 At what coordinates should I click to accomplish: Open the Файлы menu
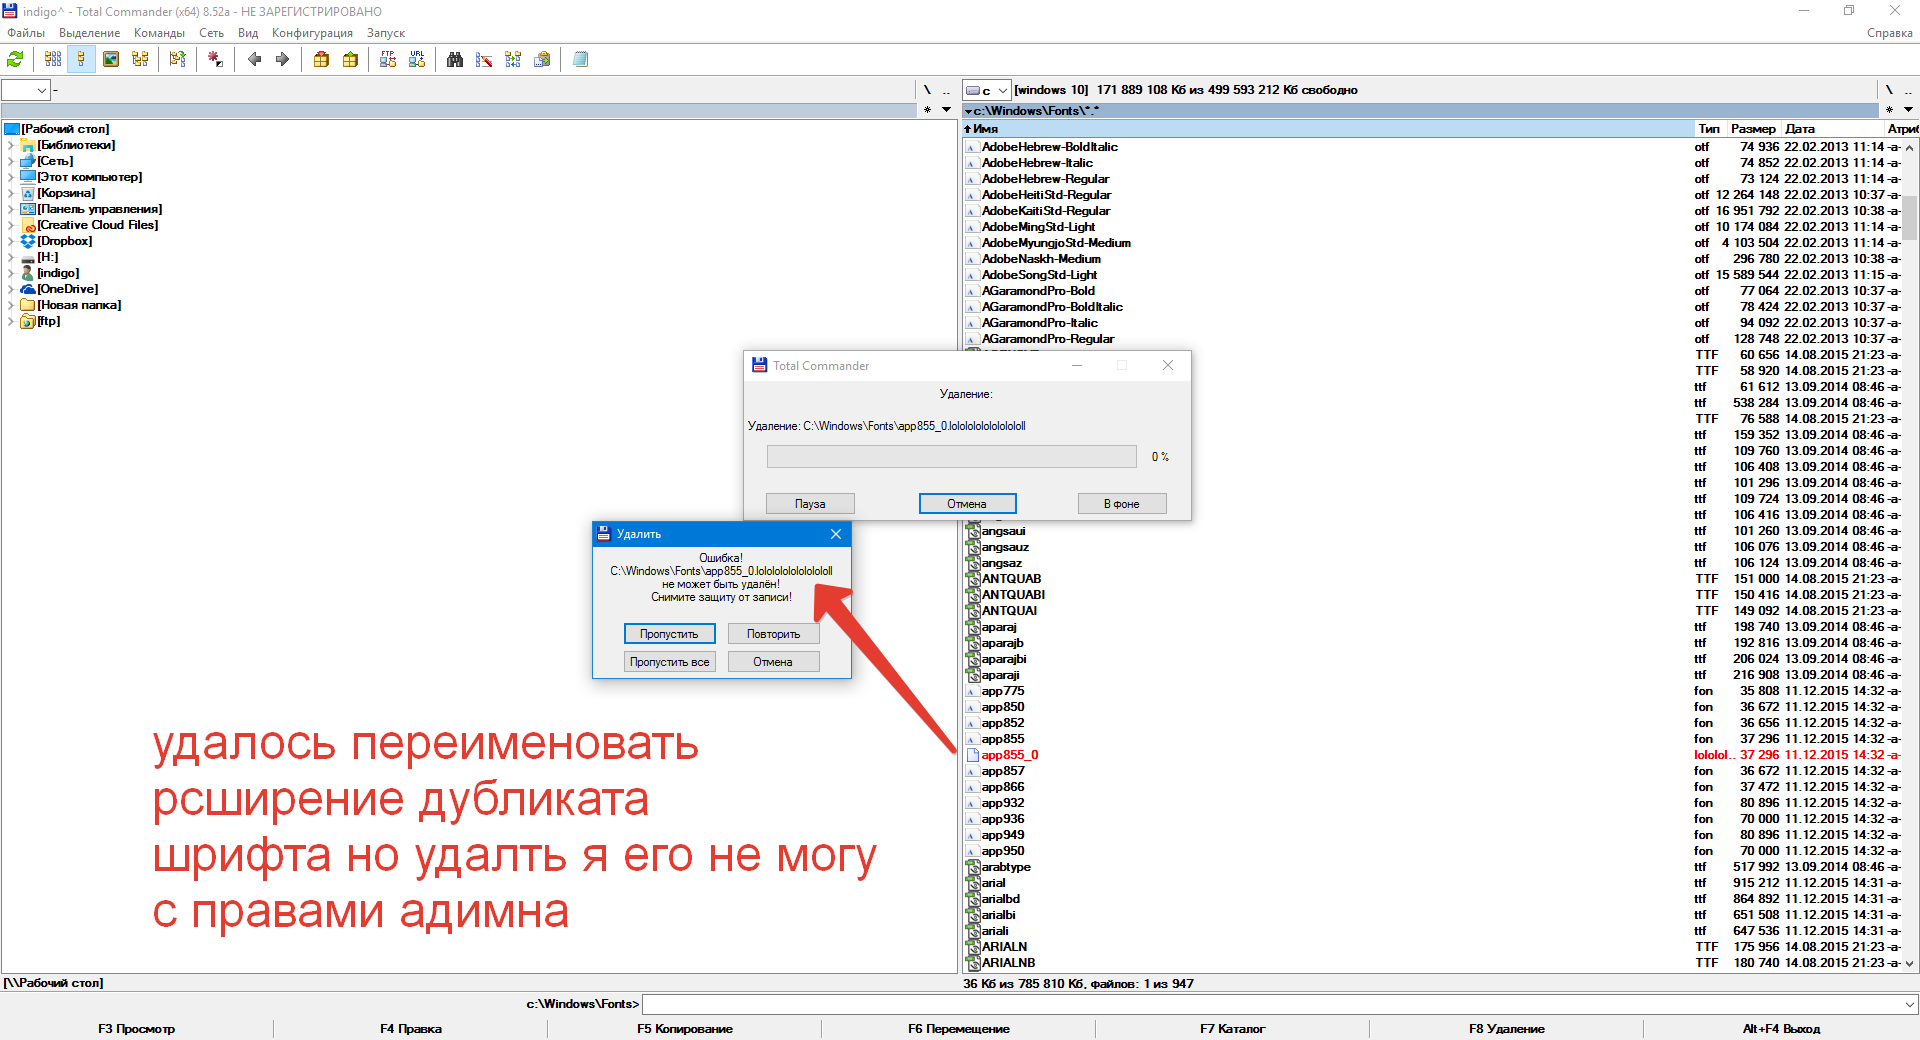point(26,33)
